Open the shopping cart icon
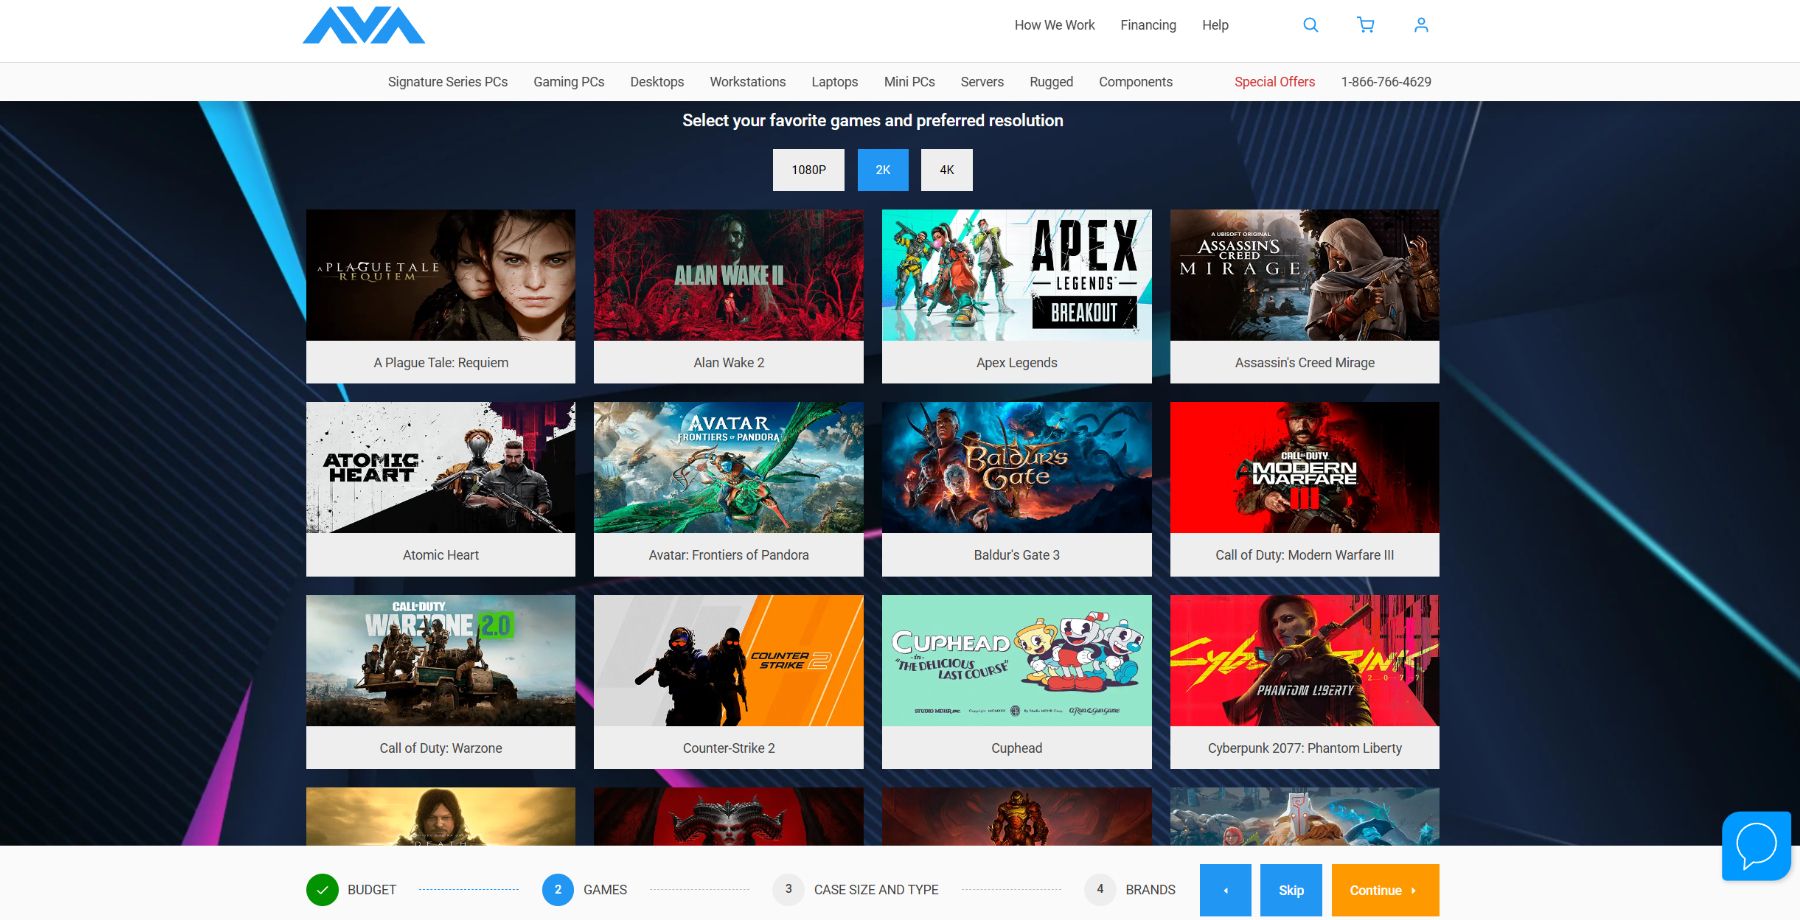1800x920 pixels. tap(1365, 25)
